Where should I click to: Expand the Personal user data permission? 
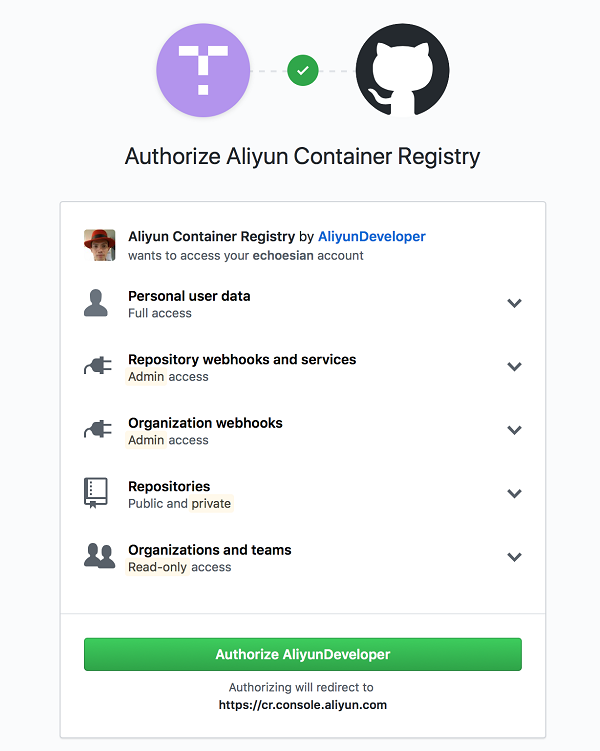[x=514, y=303]
